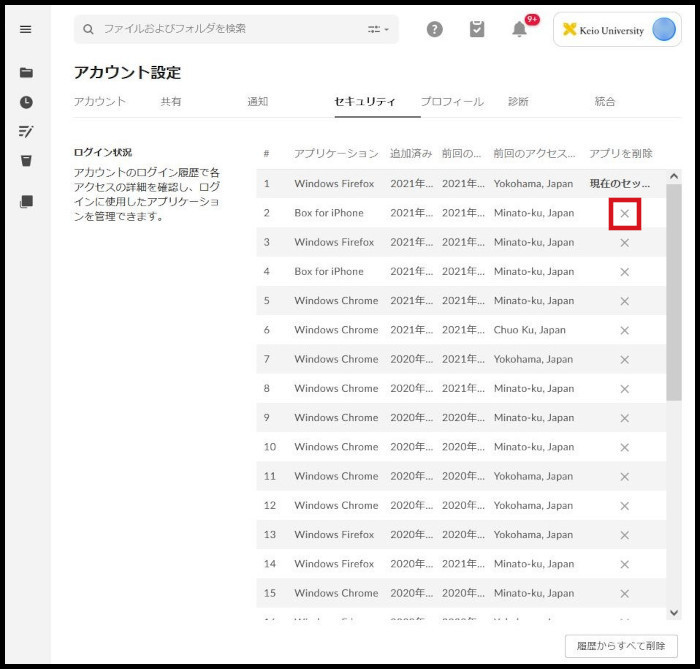Open Box Notes icon in sidebar
The height and width of the screenshot is (669, 700).
[x=26, y=131]
